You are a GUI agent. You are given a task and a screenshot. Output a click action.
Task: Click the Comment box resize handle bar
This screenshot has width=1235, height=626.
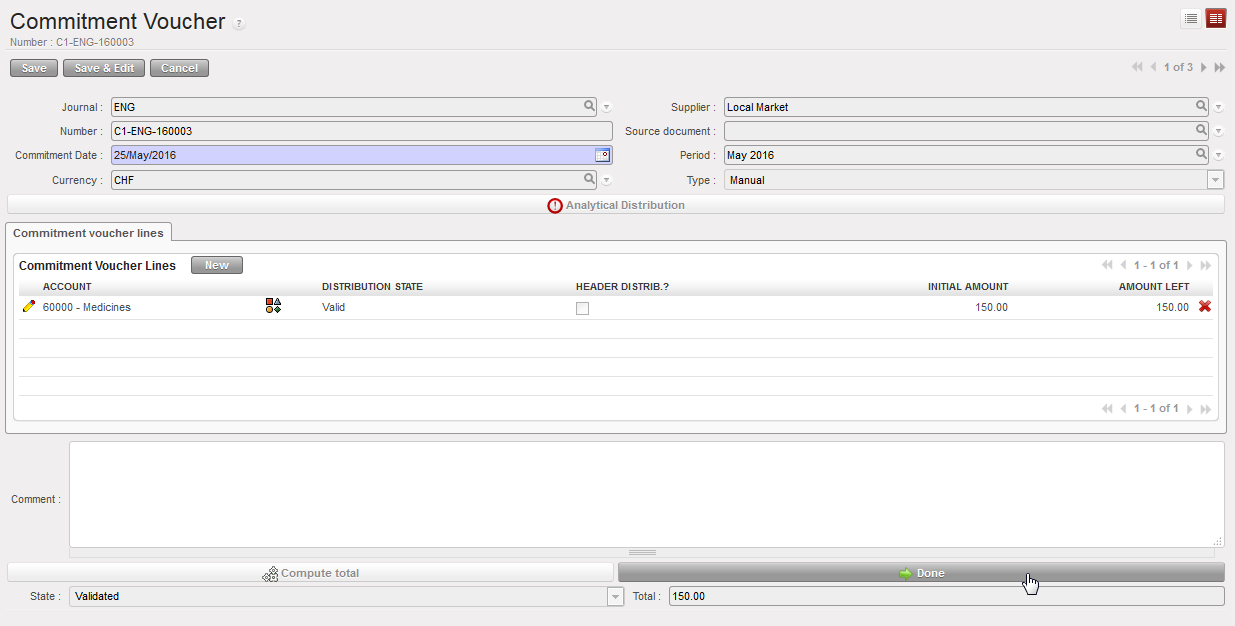click(641, 552)
